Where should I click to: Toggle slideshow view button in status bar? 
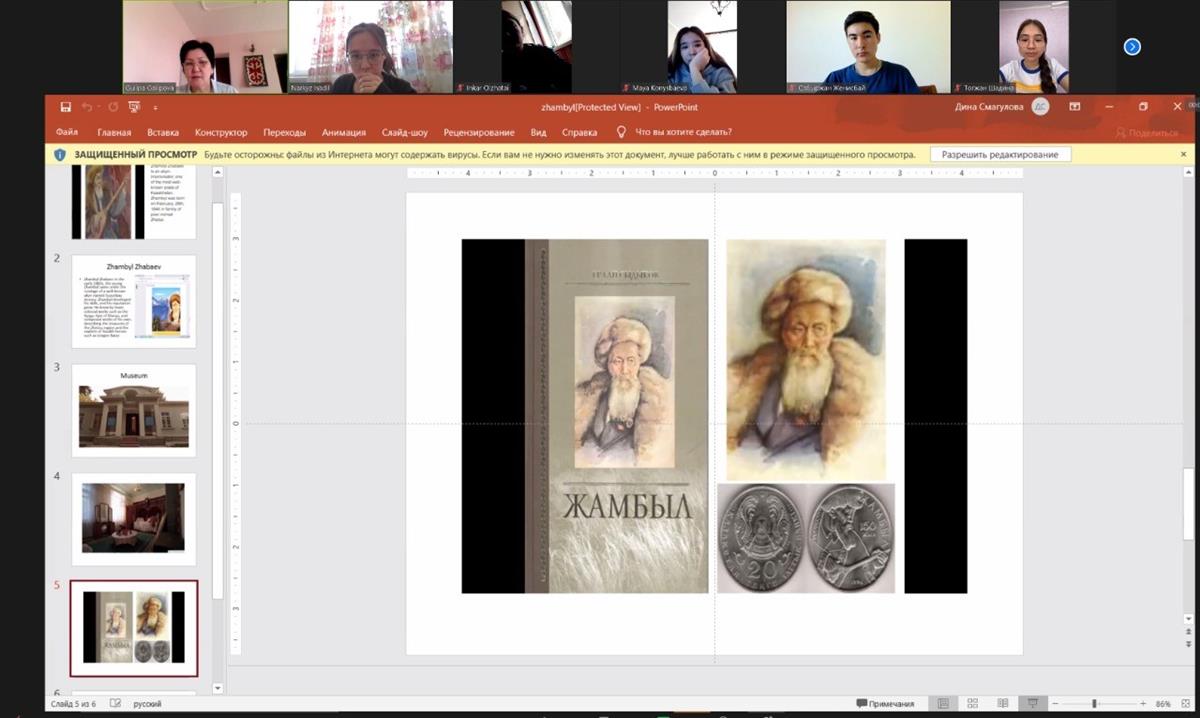click(x=1033, y=704)
